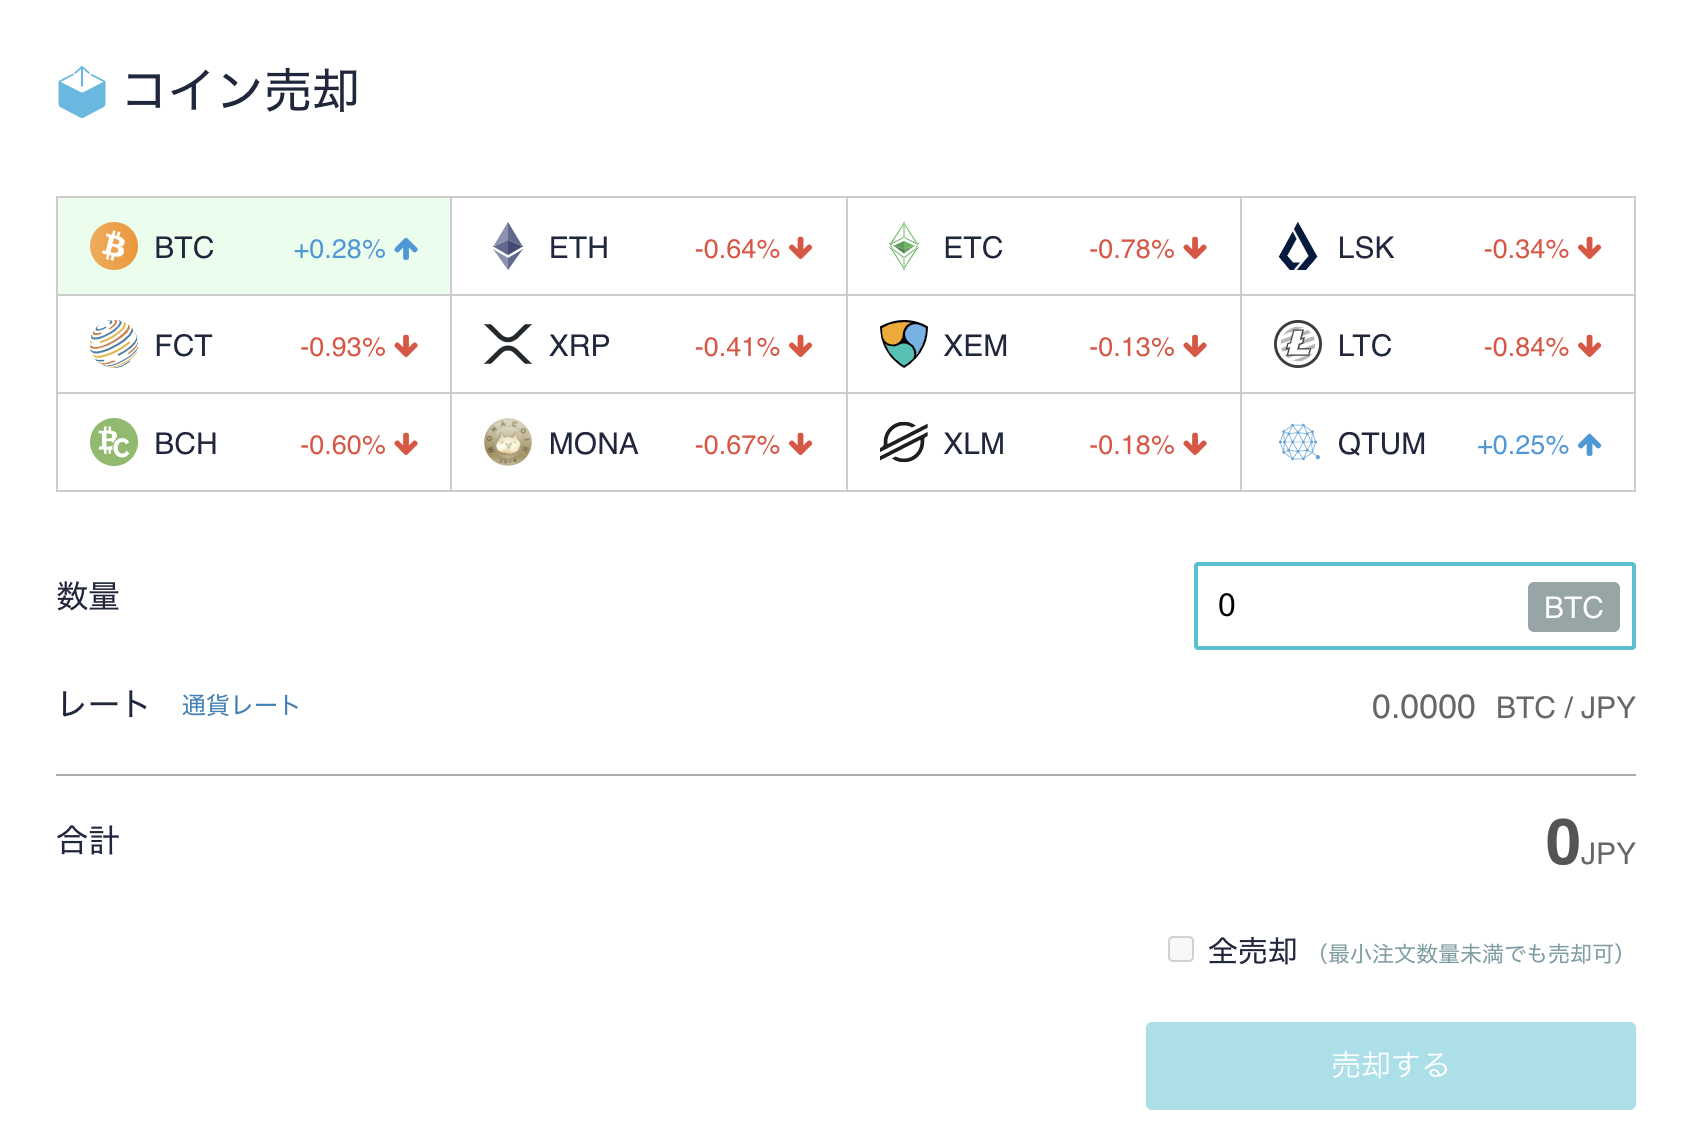Enable the 全売却 sell-all checkbox

pos(1181,949)
